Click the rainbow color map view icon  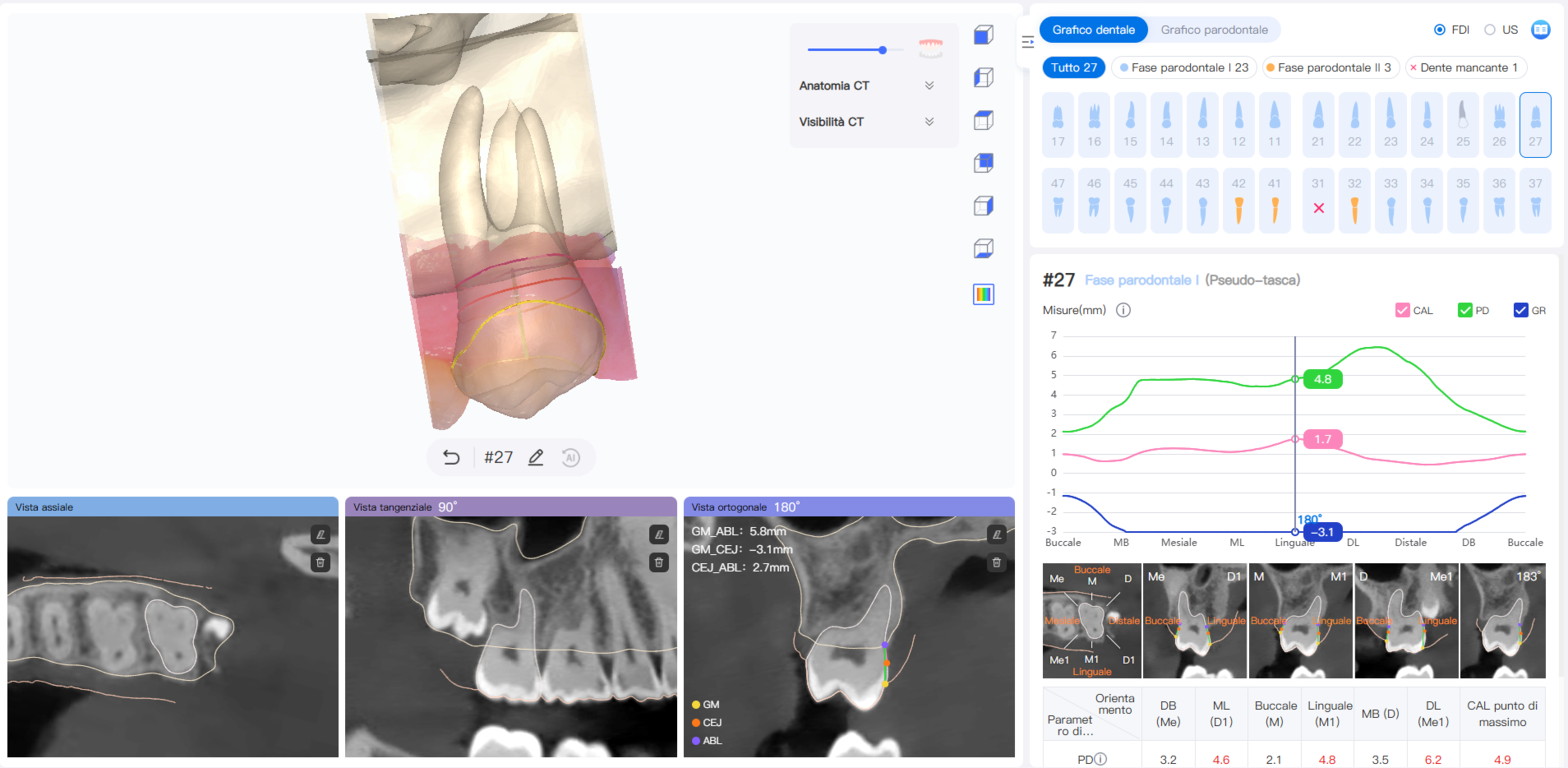pos(983,294)
